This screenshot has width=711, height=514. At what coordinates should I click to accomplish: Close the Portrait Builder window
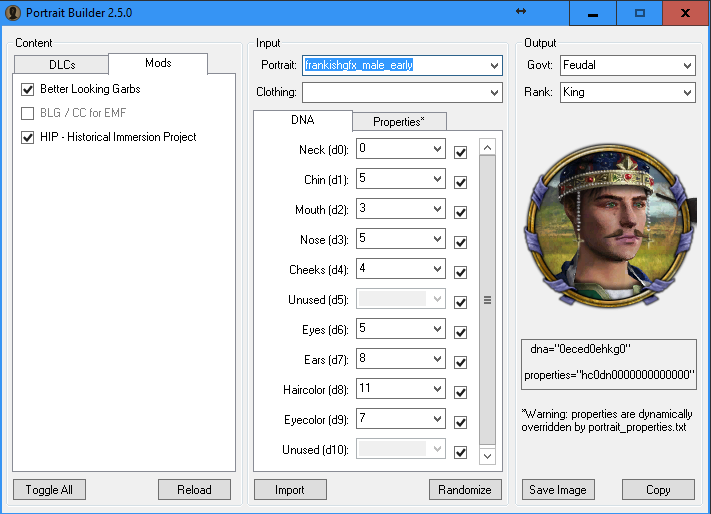tap(686, 13)
